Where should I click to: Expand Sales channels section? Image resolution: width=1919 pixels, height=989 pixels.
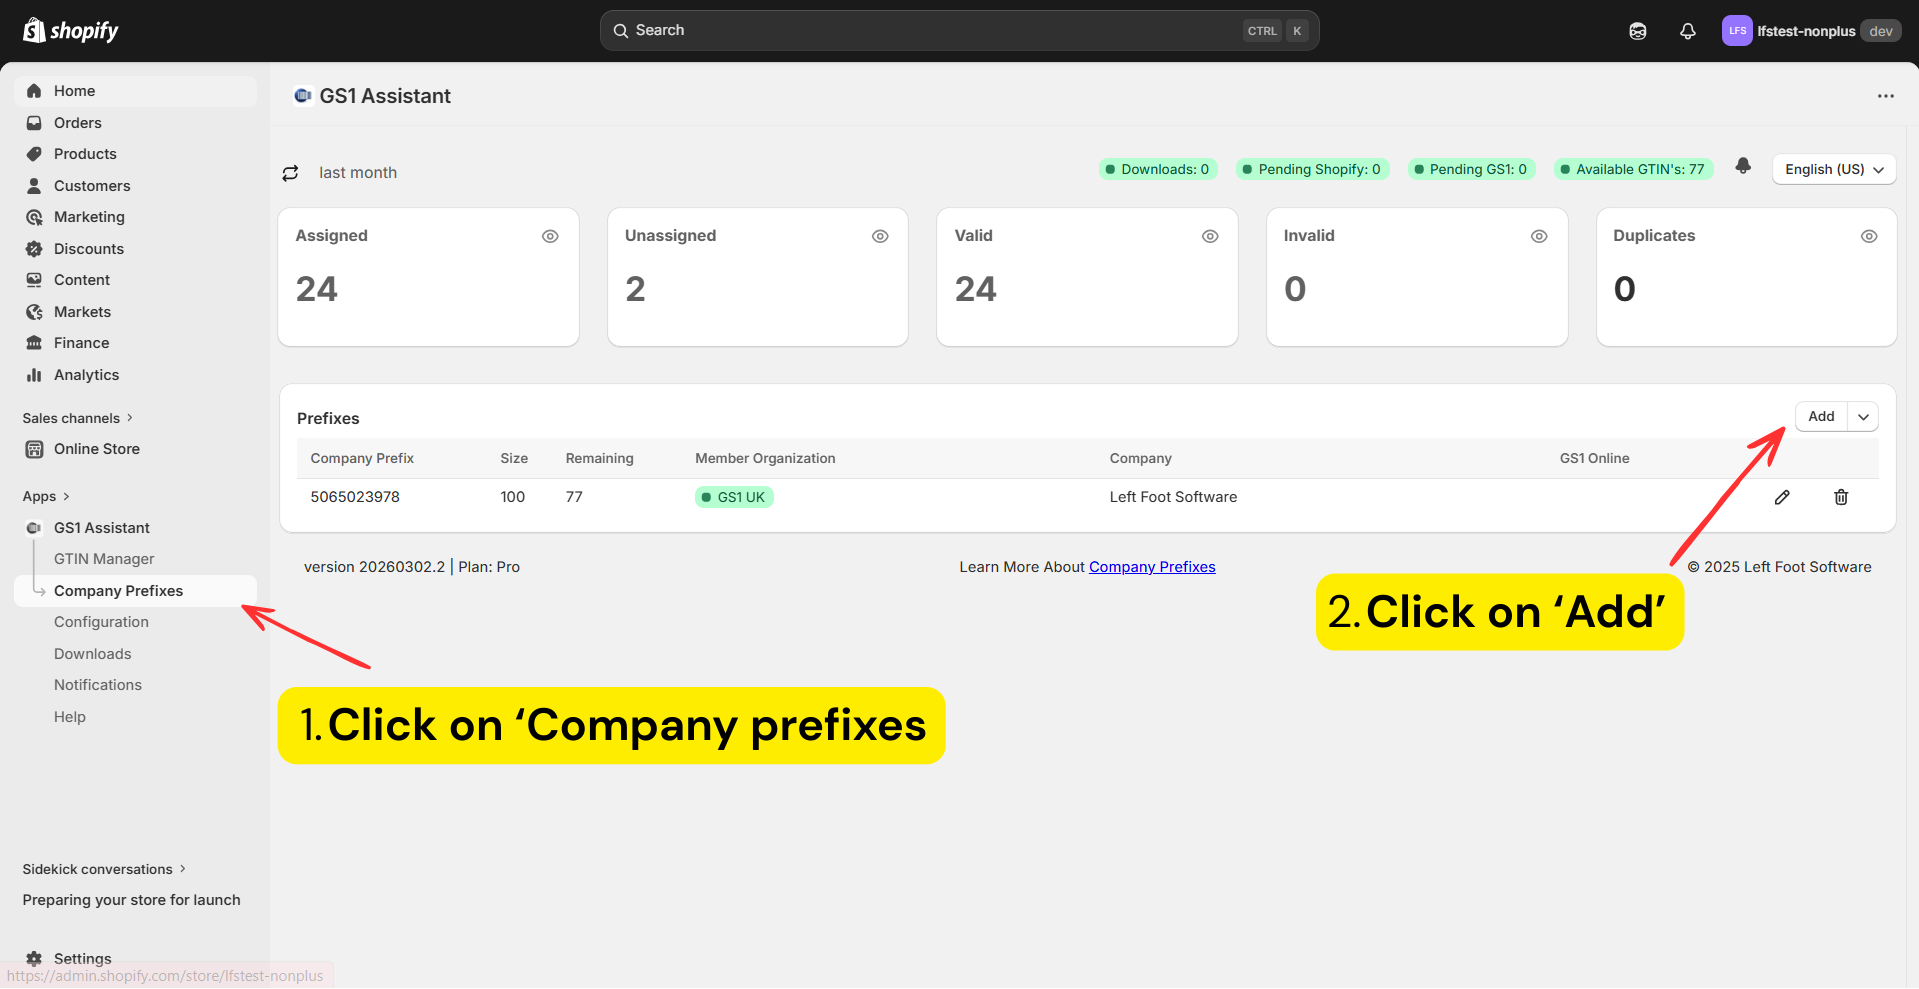point(78,418)
